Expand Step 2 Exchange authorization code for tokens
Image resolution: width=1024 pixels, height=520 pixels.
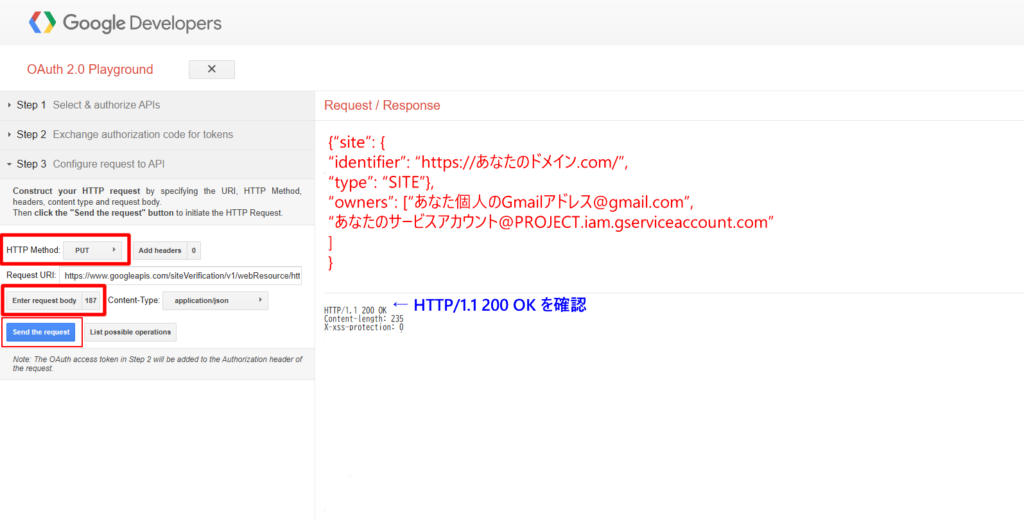(157, 135)
